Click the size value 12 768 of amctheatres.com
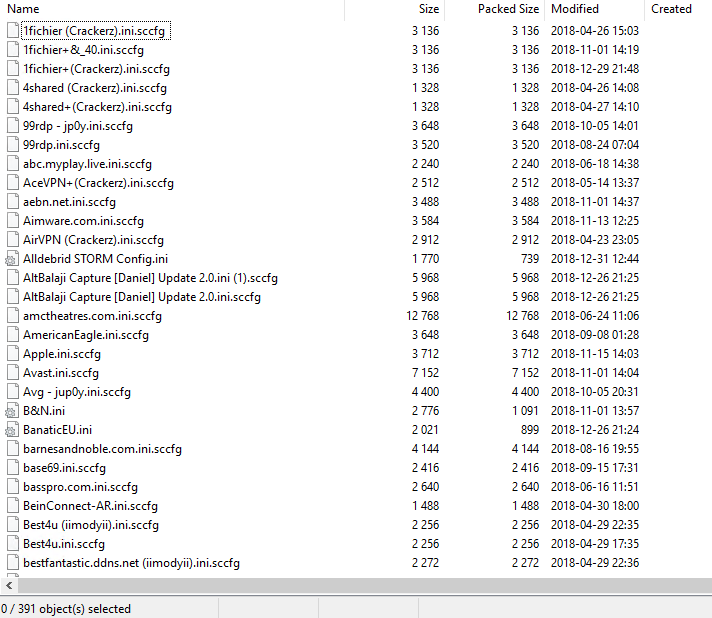712x618 pixels. (x=423, y=316)
